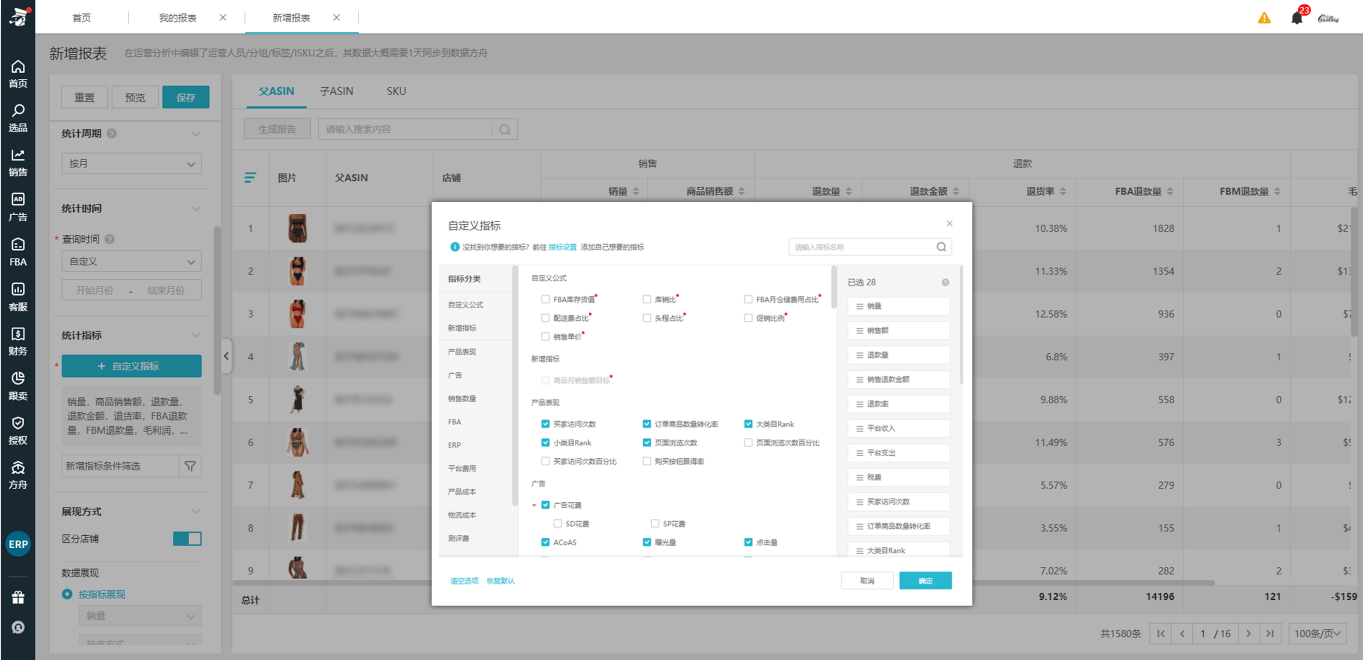Click the 清空选项 link

point(464,581)
